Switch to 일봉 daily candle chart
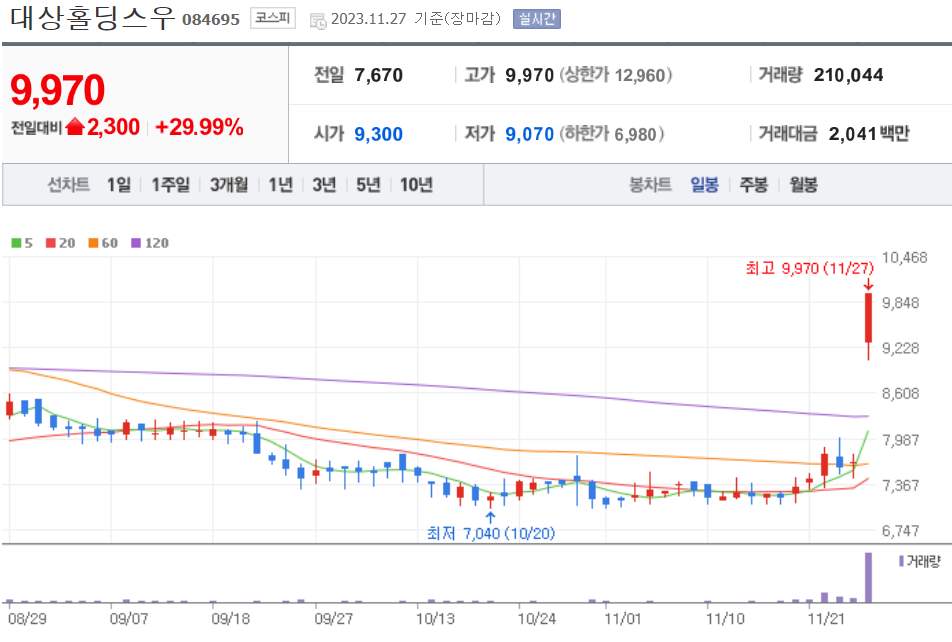 click(x=704, y=185)
